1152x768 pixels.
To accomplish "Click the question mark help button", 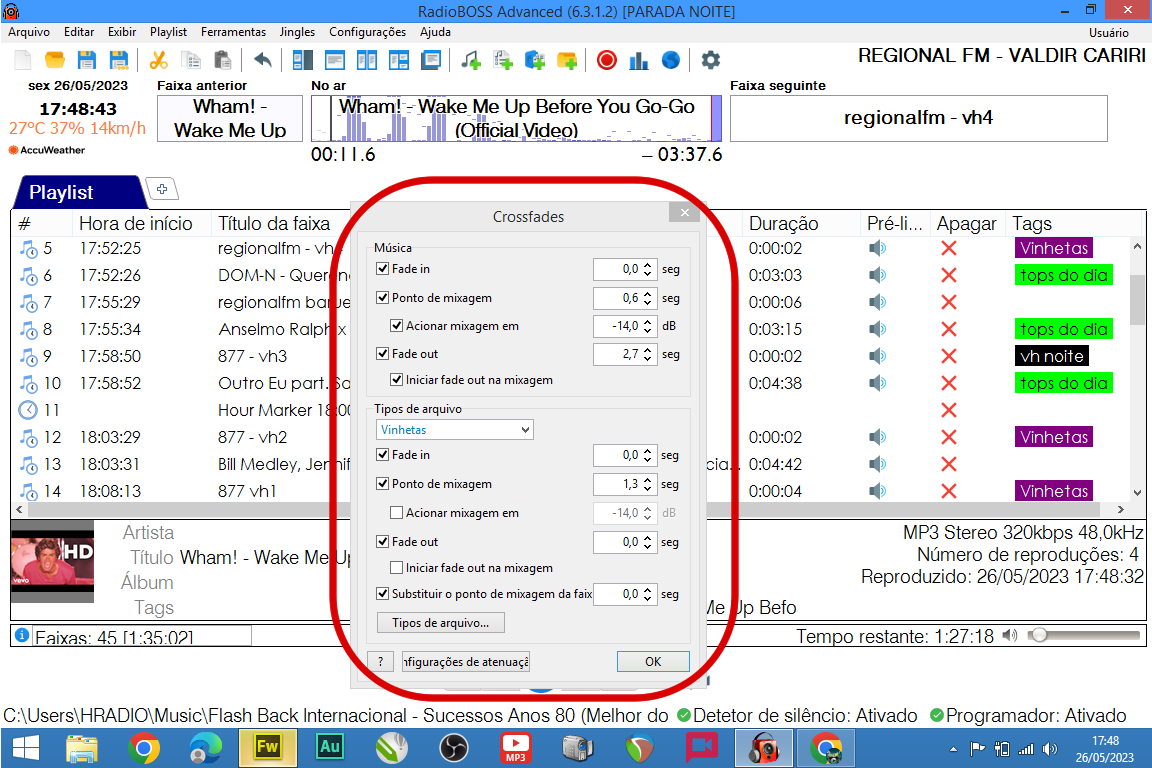I will click(381, 661).
